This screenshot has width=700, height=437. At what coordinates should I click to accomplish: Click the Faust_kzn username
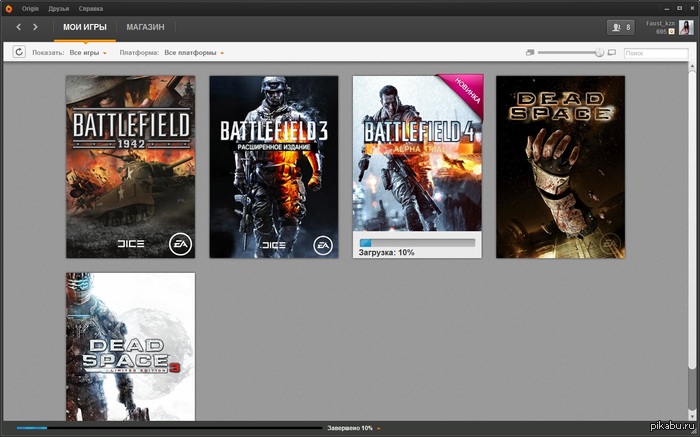point(660,23)
